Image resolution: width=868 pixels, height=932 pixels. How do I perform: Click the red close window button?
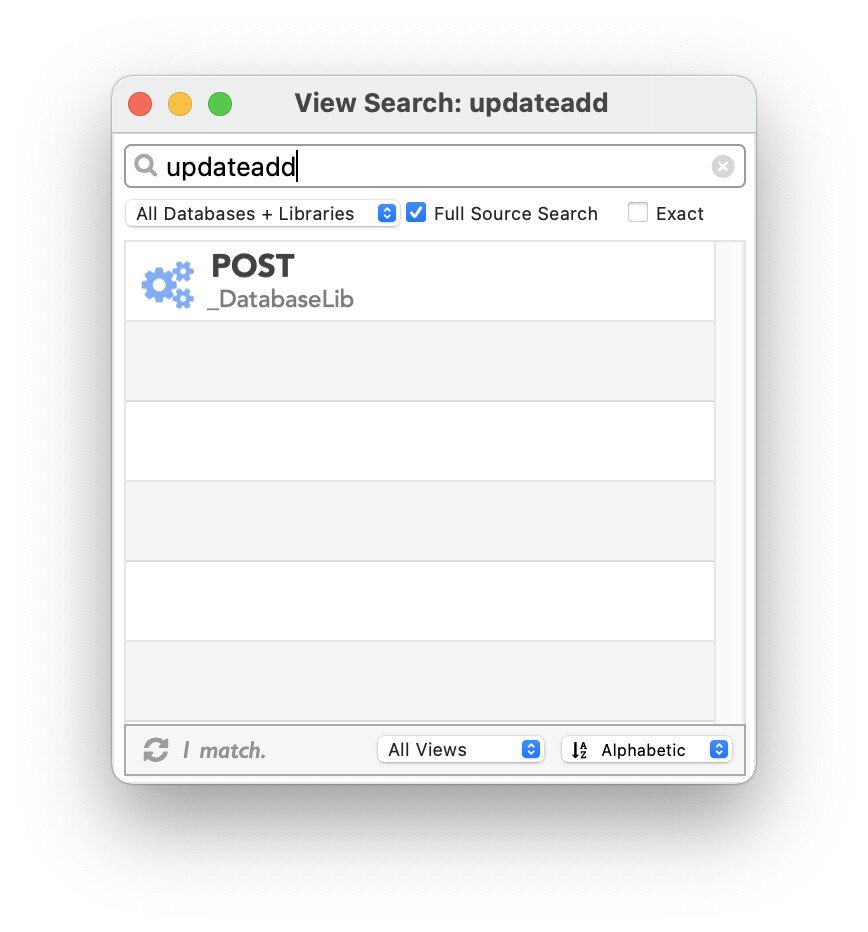(140, 104)
